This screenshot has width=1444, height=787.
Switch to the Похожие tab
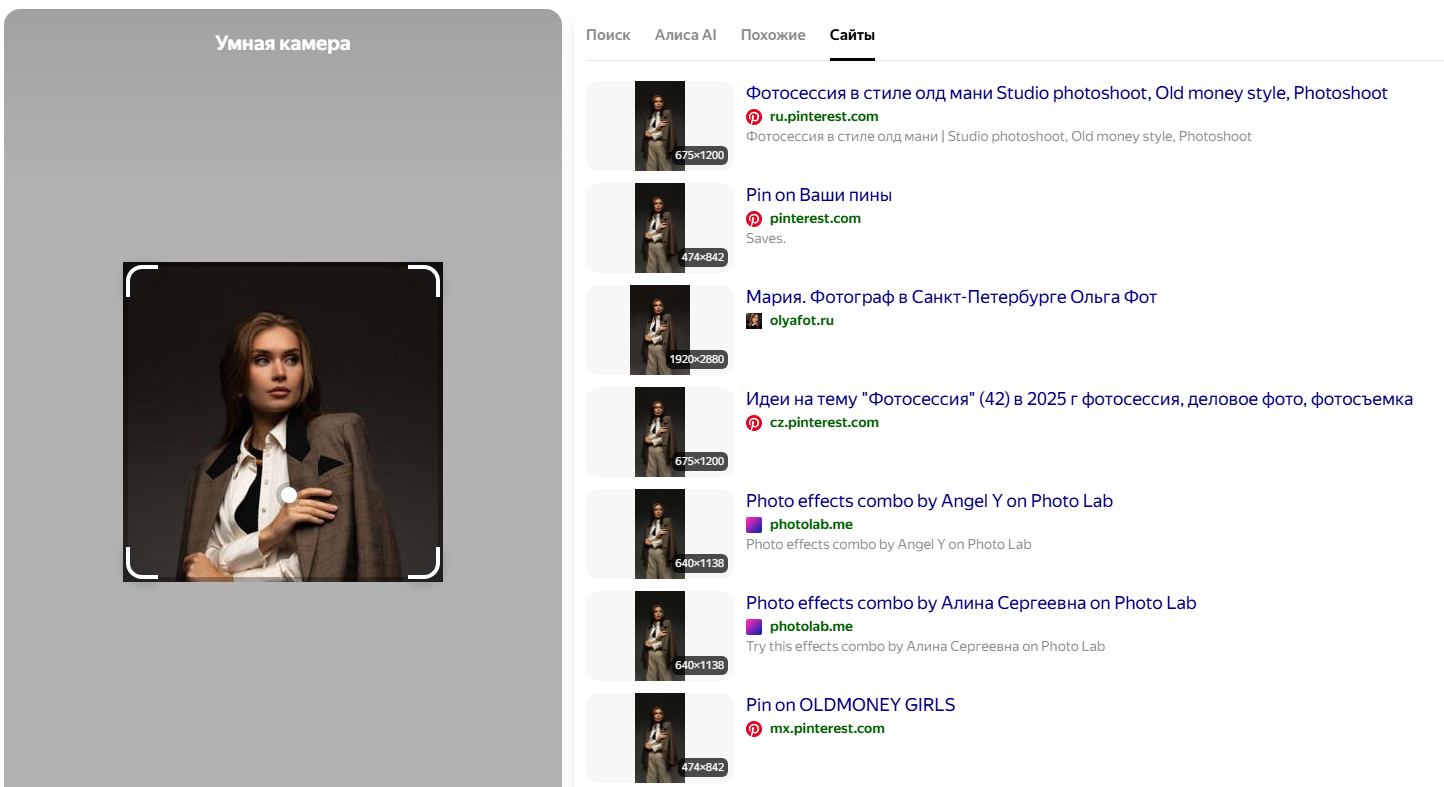click(x=773, y=35)
